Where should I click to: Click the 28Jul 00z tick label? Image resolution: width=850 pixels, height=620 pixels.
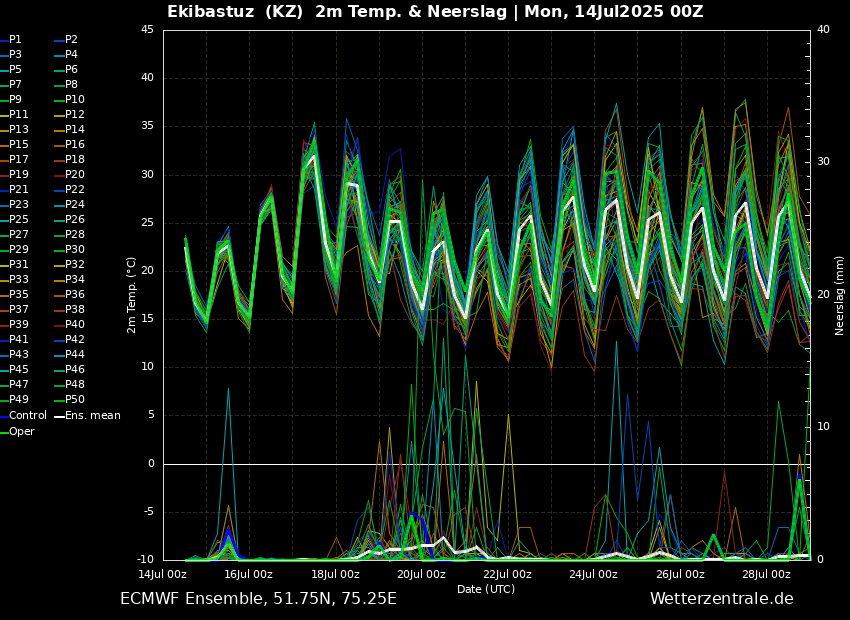coord(766,574)
